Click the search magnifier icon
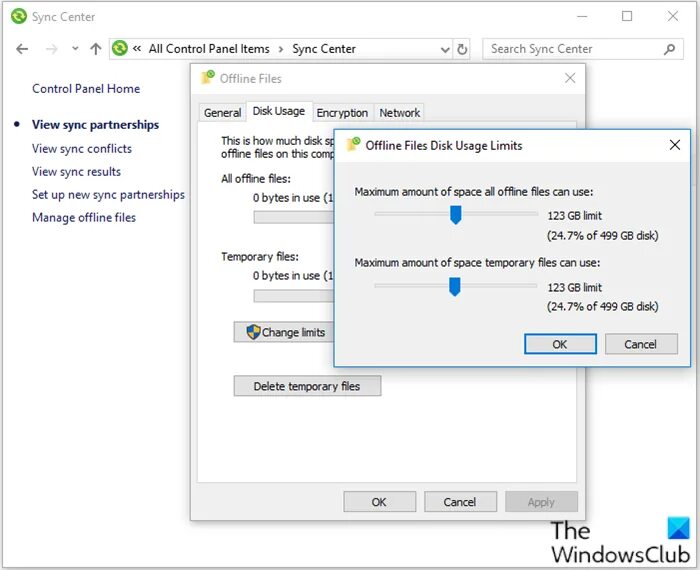The width and height of the screenshot is (700, 570). point(669,49)
